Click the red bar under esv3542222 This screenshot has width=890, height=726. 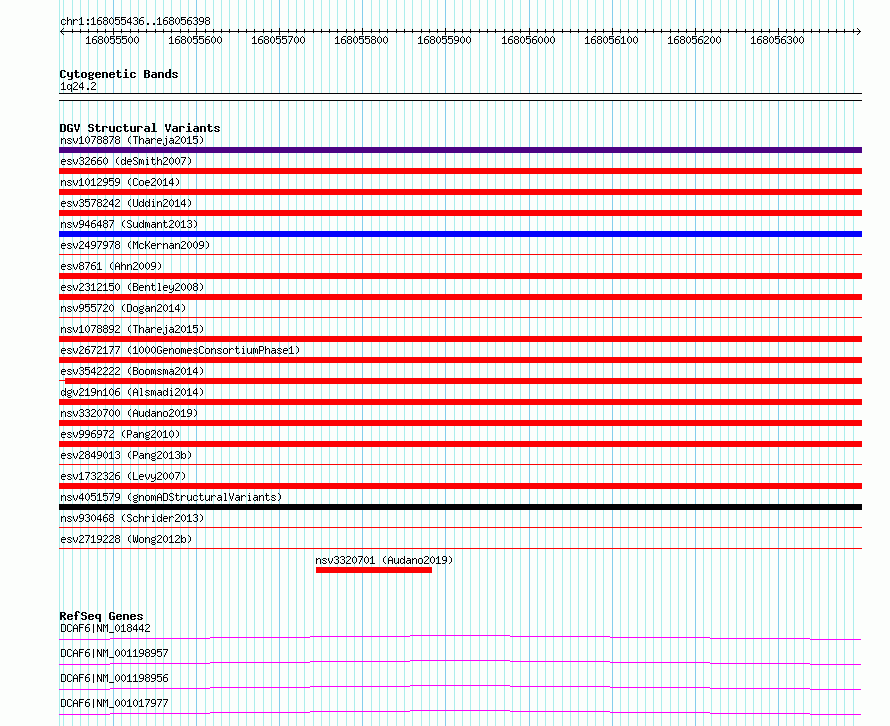click(x=463, y=381)
